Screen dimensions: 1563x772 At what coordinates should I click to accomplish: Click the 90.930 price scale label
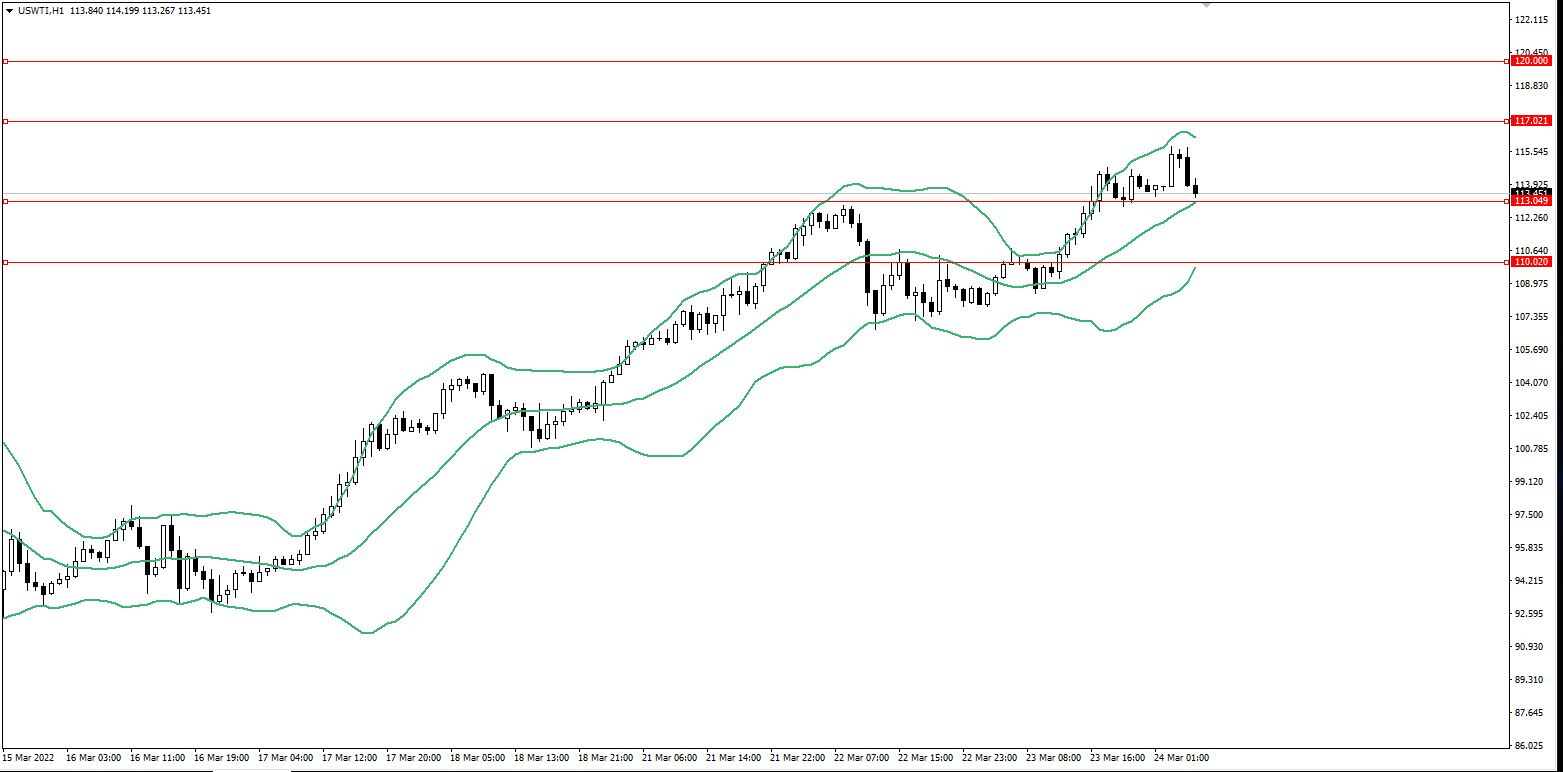[x=1529, y=647]
